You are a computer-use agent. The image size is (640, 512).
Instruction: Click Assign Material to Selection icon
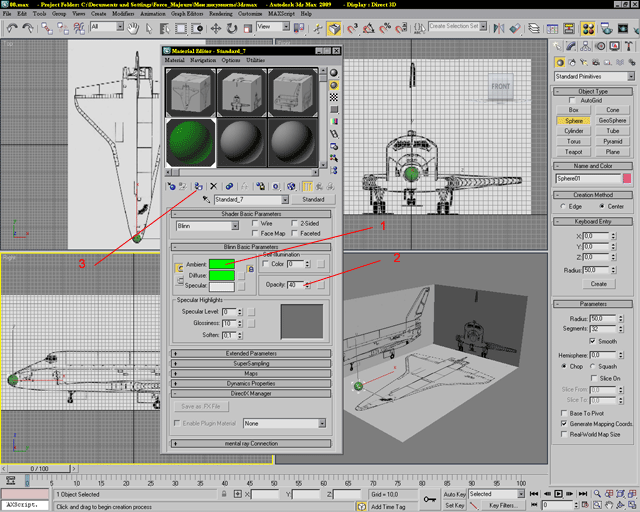click(x=198, y=187)
